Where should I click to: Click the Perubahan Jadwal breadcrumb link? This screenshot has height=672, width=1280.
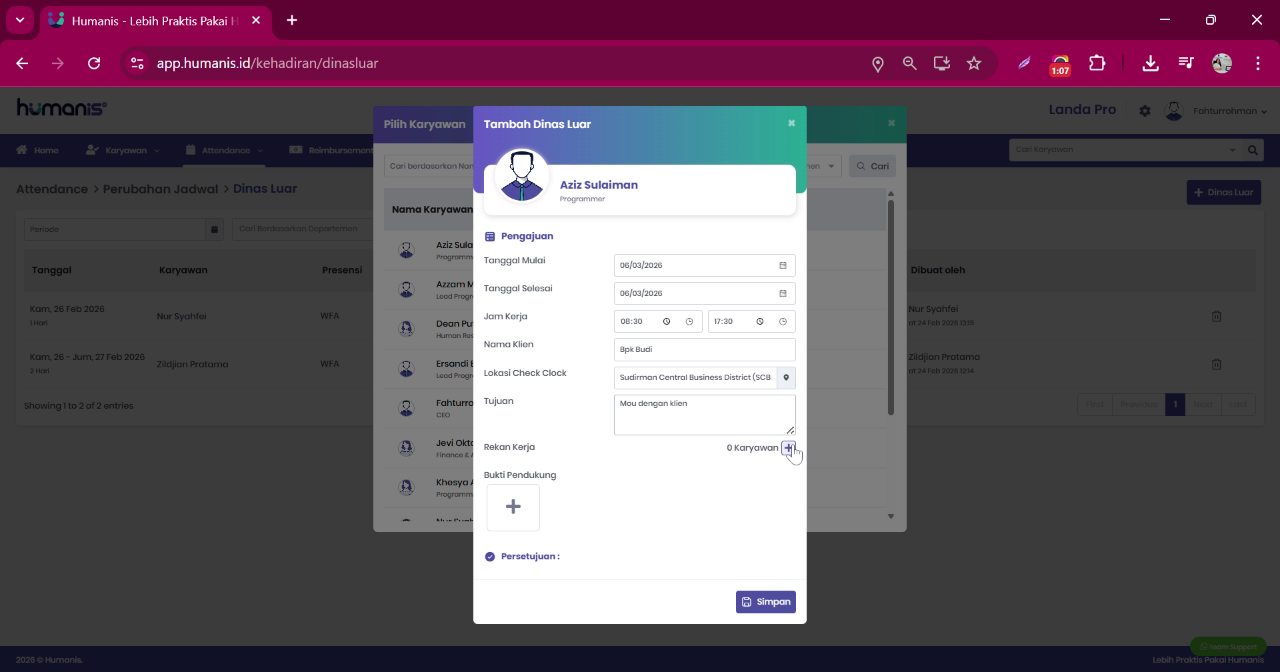161,189
